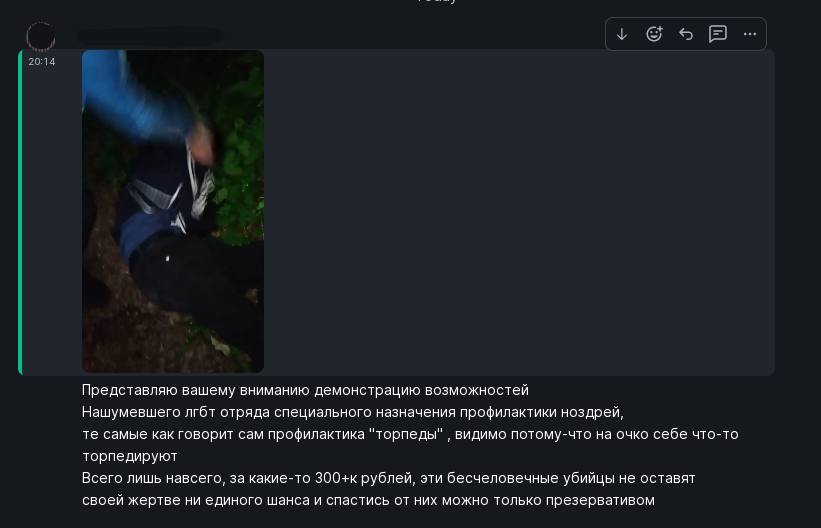Open a thread with the speech bubble icon
The width and height of the screenshot is (821, 528).
click(x=718, y=34)
